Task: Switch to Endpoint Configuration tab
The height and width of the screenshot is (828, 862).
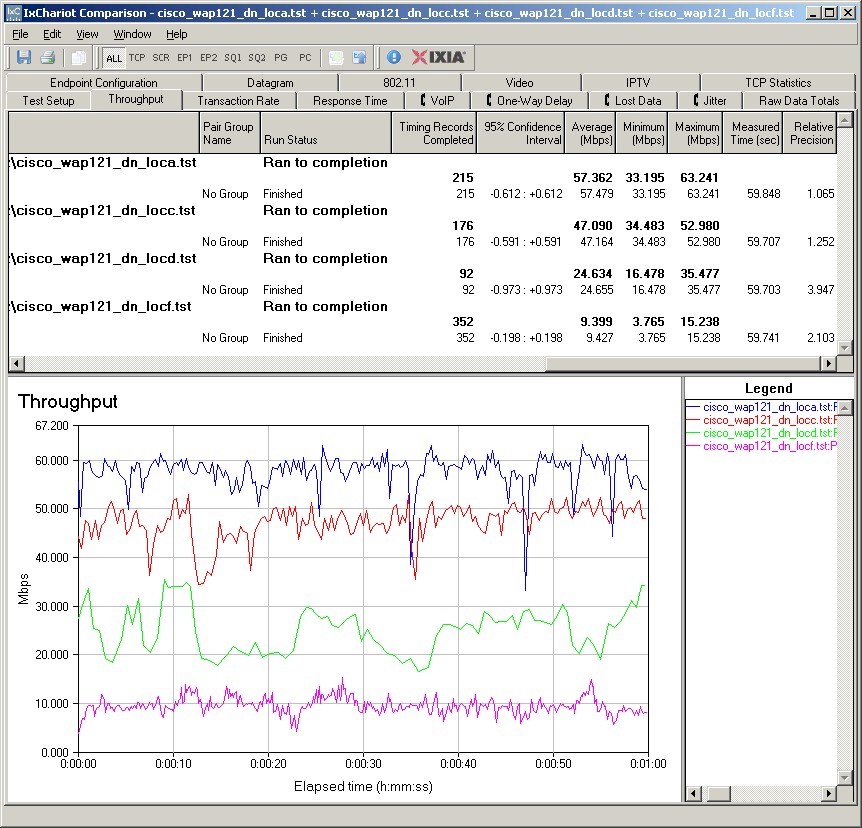Action: coord(103,82)
